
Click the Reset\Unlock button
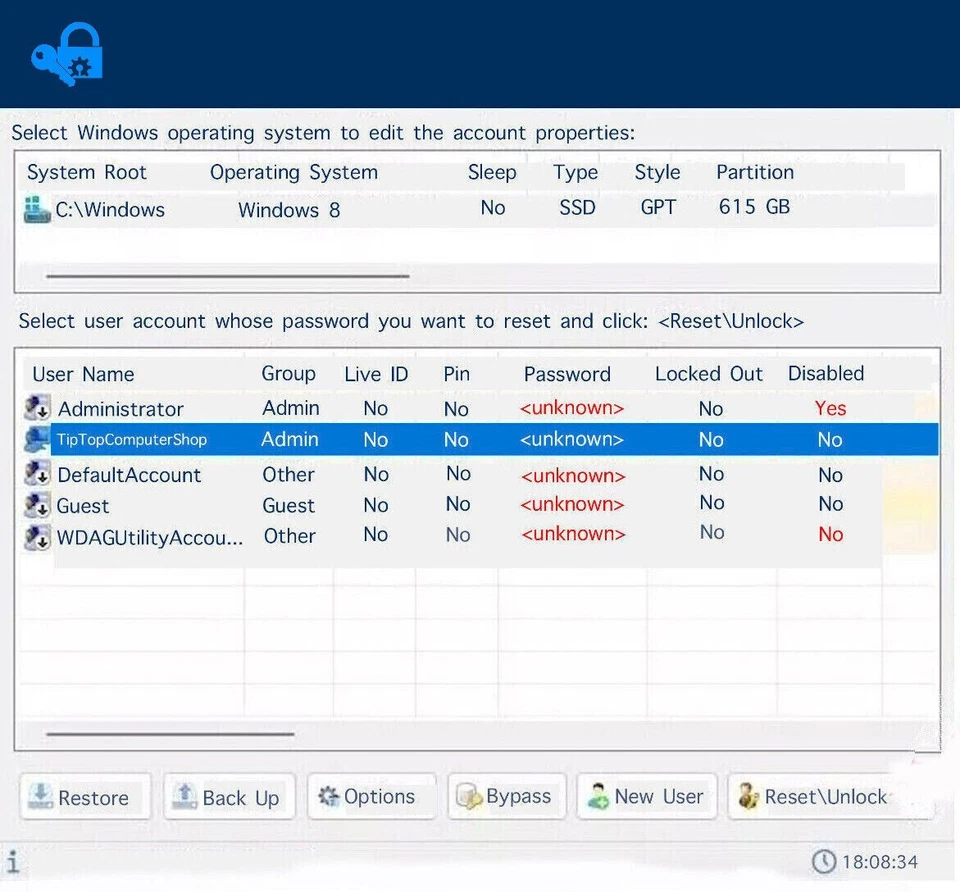pyautogui.click(x=812, y=797)
